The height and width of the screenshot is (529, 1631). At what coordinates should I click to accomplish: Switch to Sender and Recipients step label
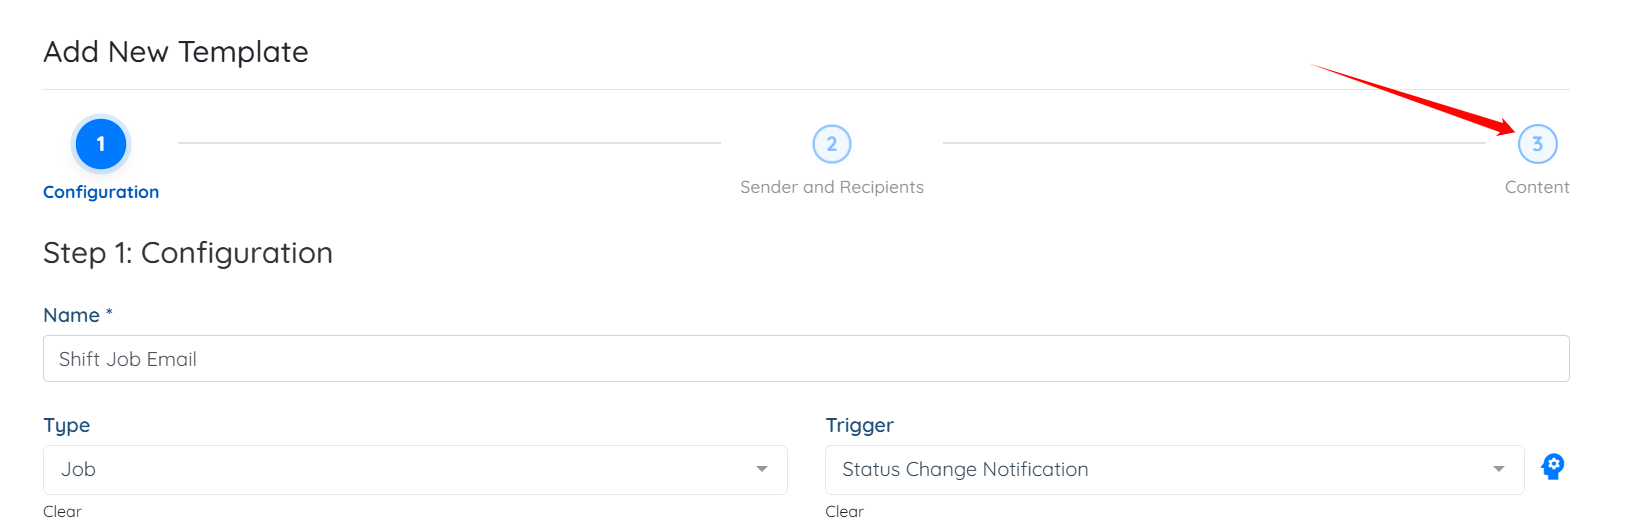(832, 187)
